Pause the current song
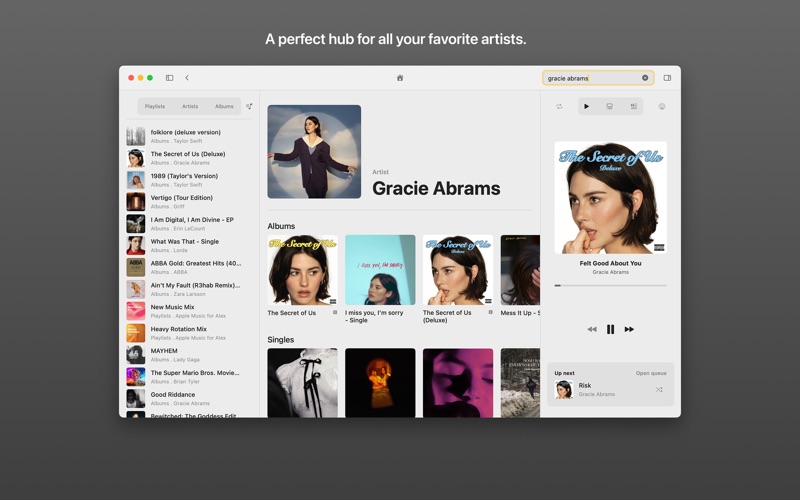Screen dimensions: 800x500 click(610, 330)
